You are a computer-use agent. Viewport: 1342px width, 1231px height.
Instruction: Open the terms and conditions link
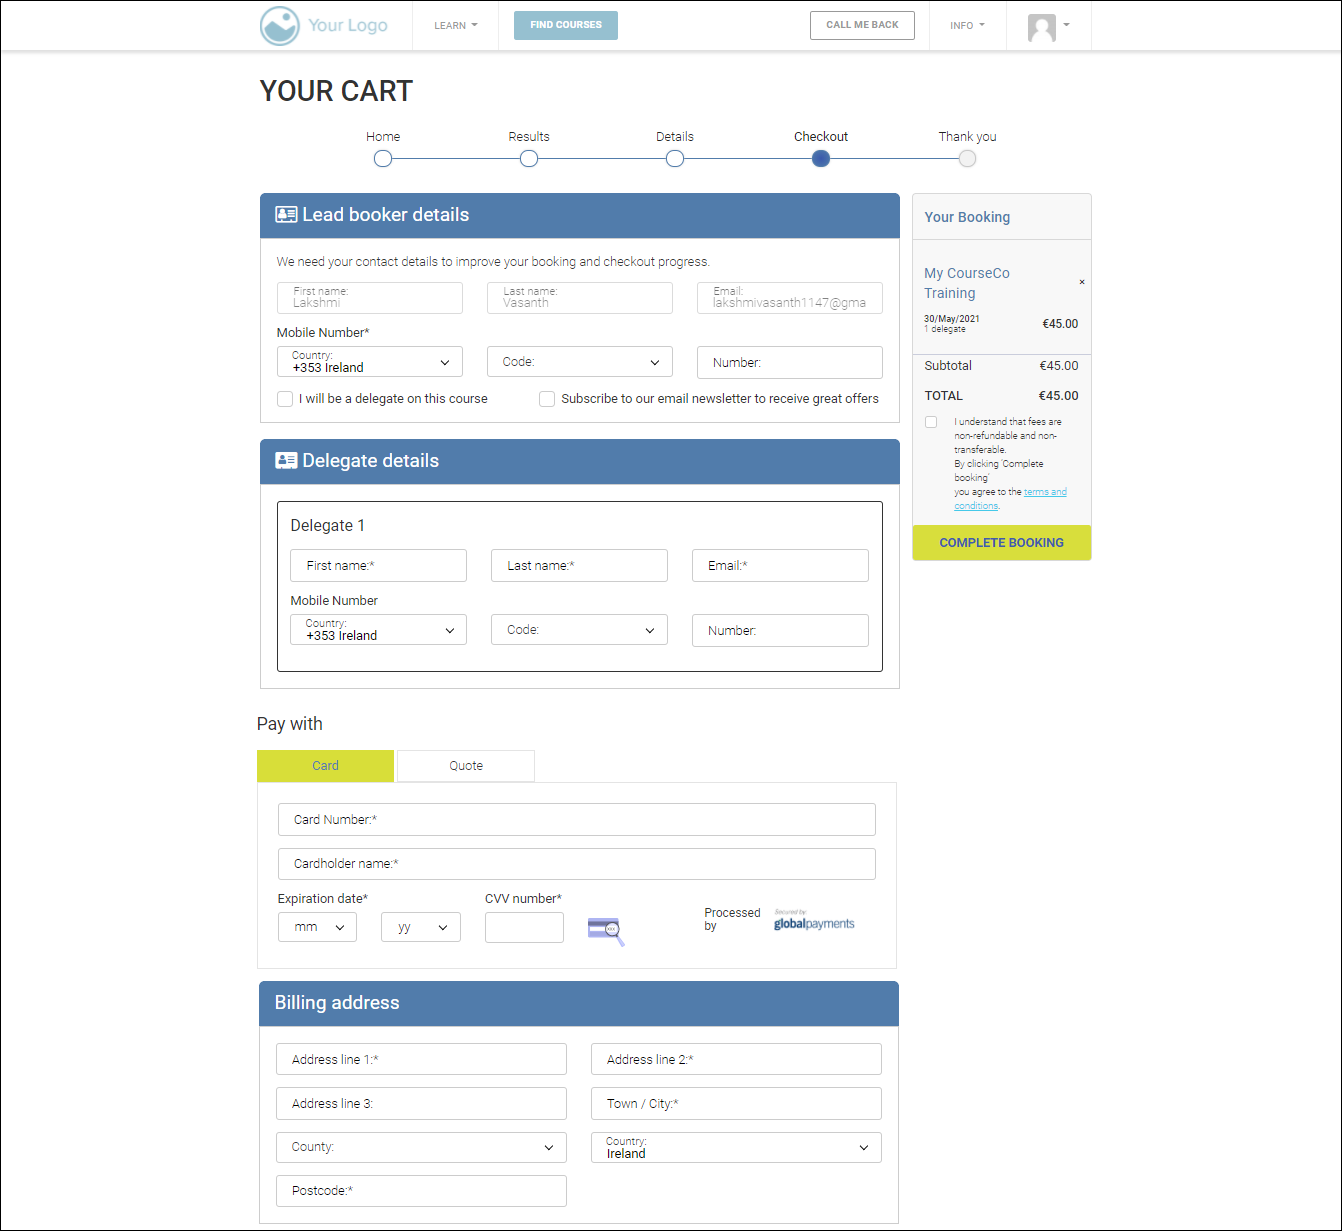[x=1044, y=492]
